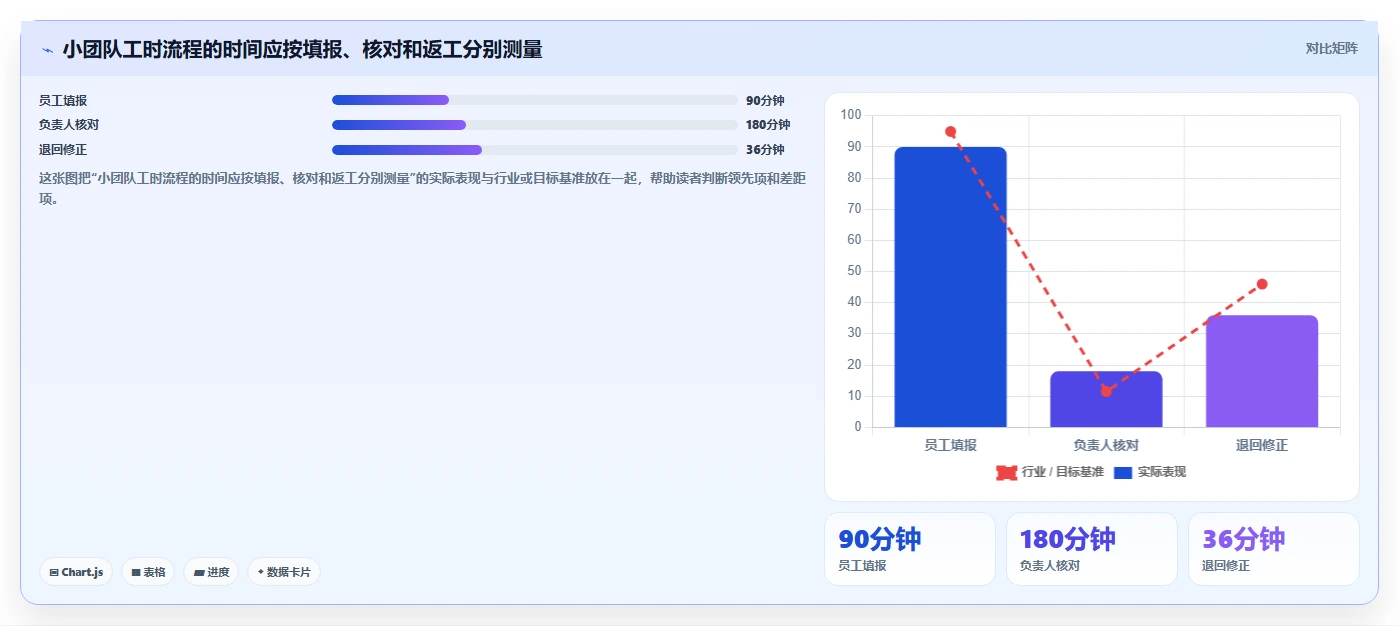Click benchmark point above 退回修正 bar
The height and width of the screenshot is (626, 1399).
1262,284
